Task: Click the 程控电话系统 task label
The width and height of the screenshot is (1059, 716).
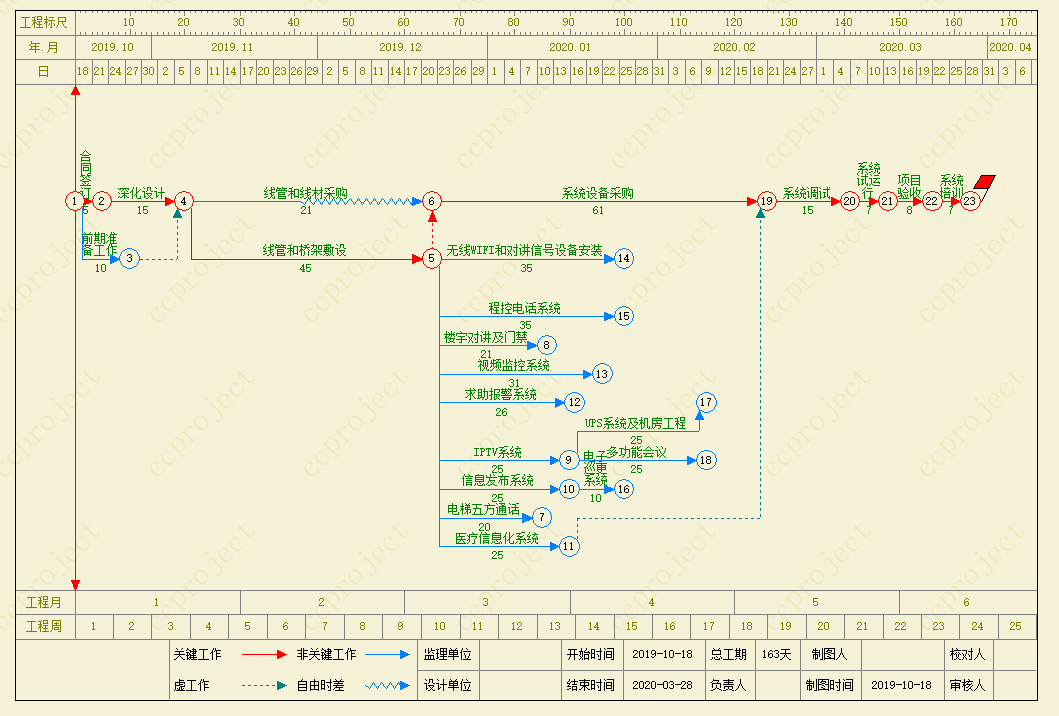Action: click(524, 308)
